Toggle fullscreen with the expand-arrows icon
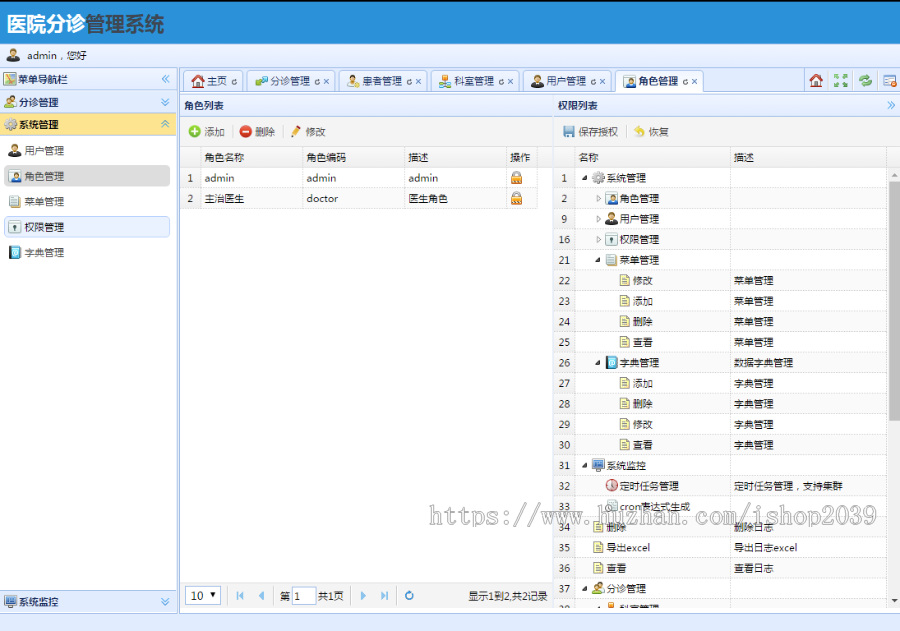The height and width of the screenshot is (631, 900). click(841, 80)
